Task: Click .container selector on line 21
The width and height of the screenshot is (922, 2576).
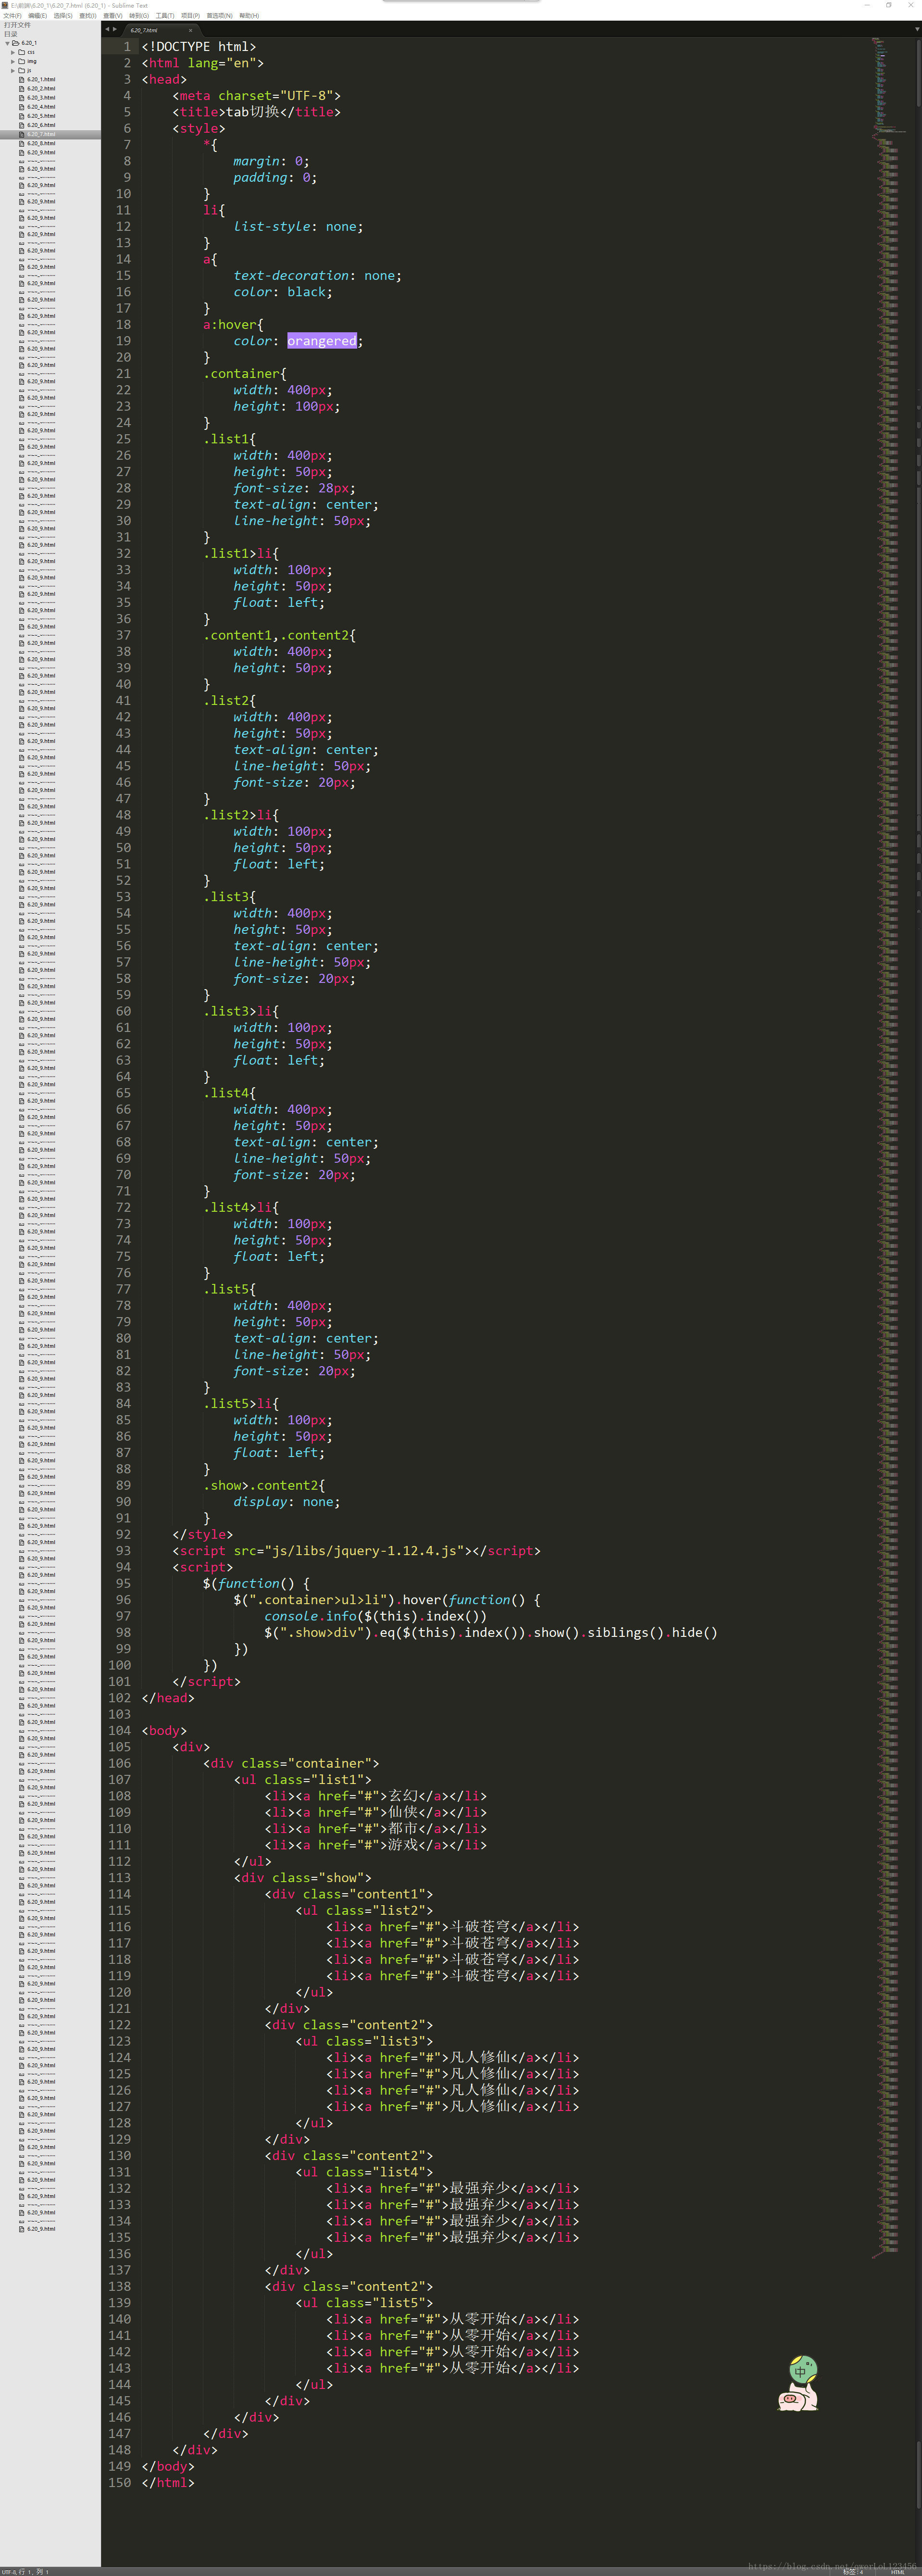Action: tap(241, 374)
